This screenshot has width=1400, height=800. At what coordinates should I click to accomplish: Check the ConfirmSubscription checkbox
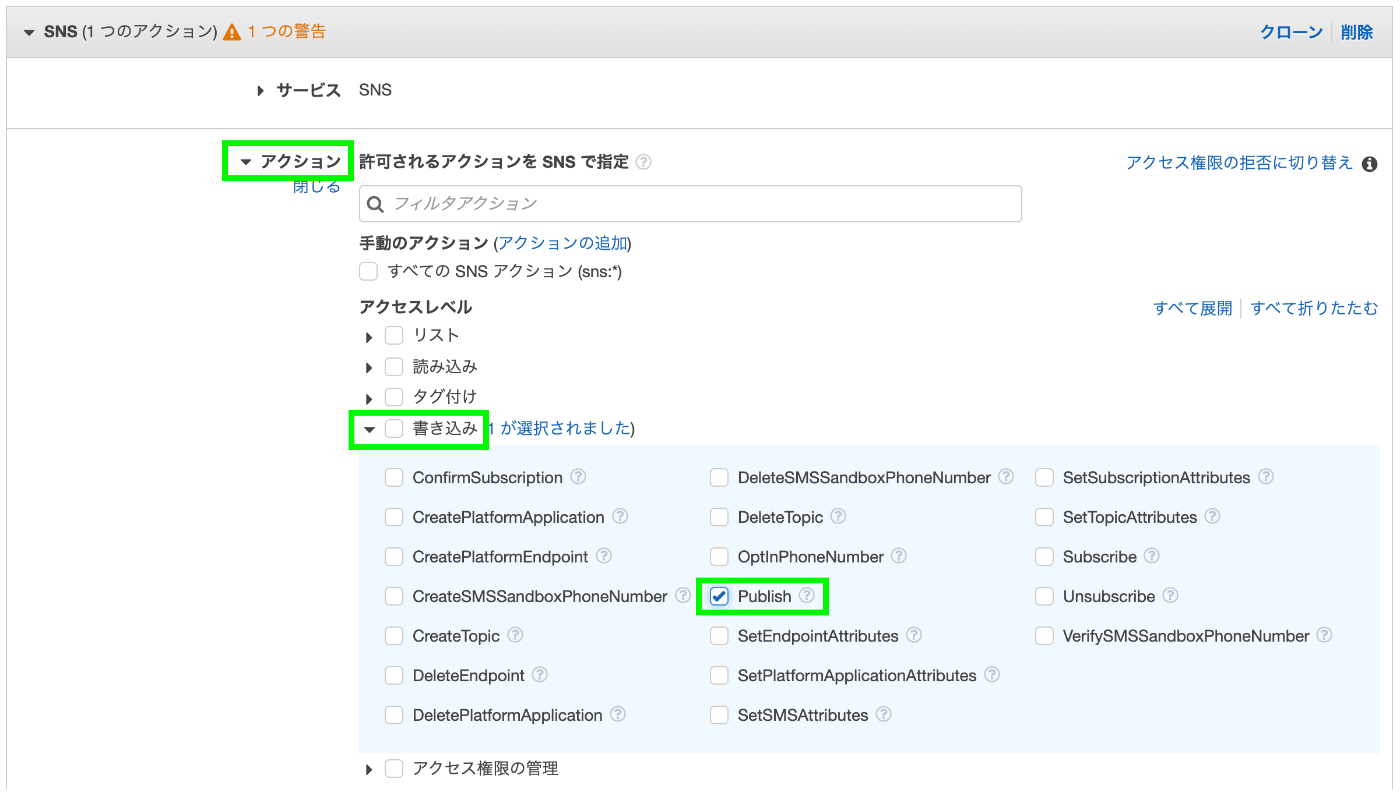click(394, 478)
